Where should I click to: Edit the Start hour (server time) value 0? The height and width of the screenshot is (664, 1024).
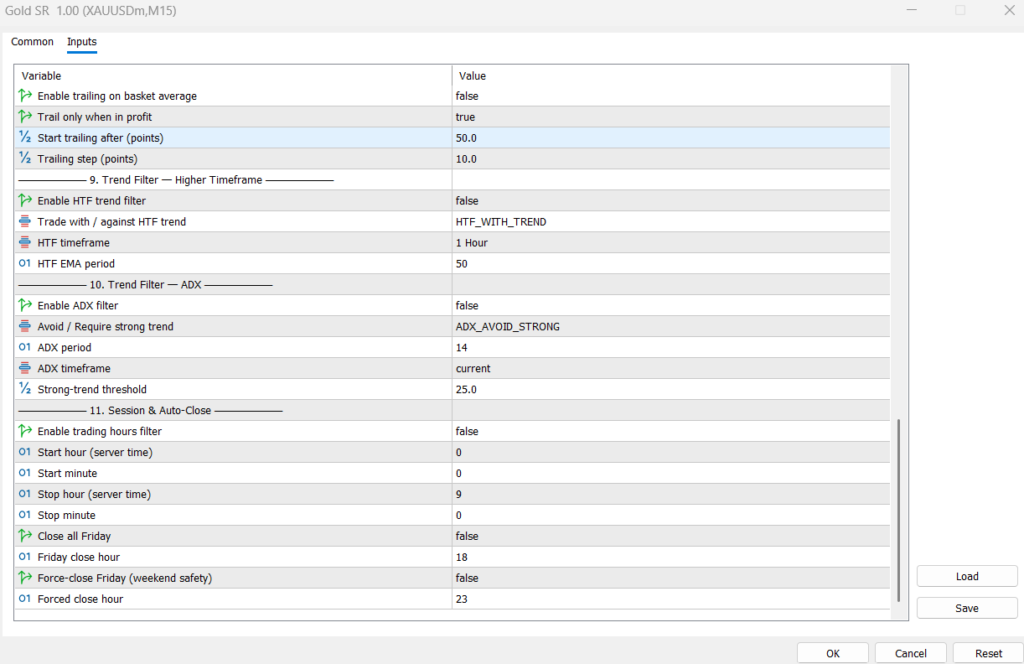click(671, 452)
